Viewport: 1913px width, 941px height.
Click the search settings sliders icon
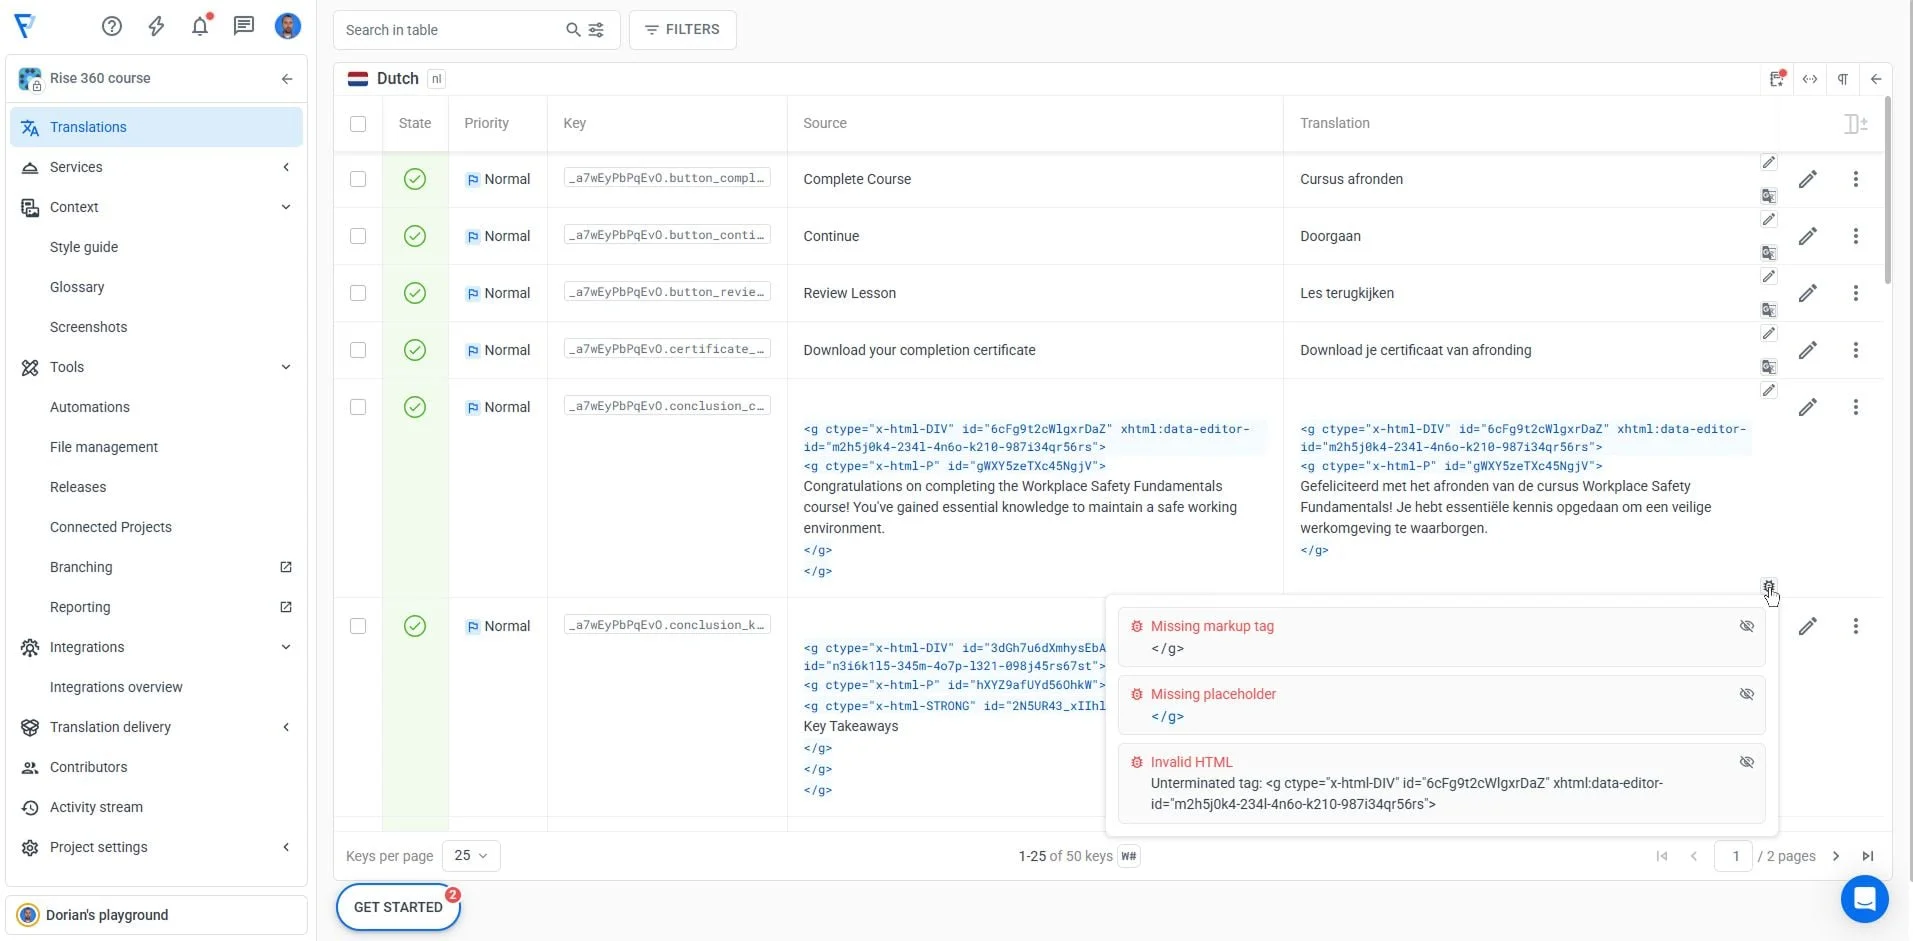click(x=596, y=30)
